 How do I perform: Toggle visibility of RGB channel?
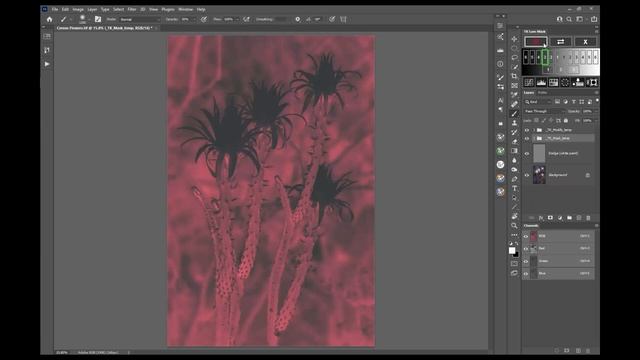pyautogui.click(x=526, y=236)
